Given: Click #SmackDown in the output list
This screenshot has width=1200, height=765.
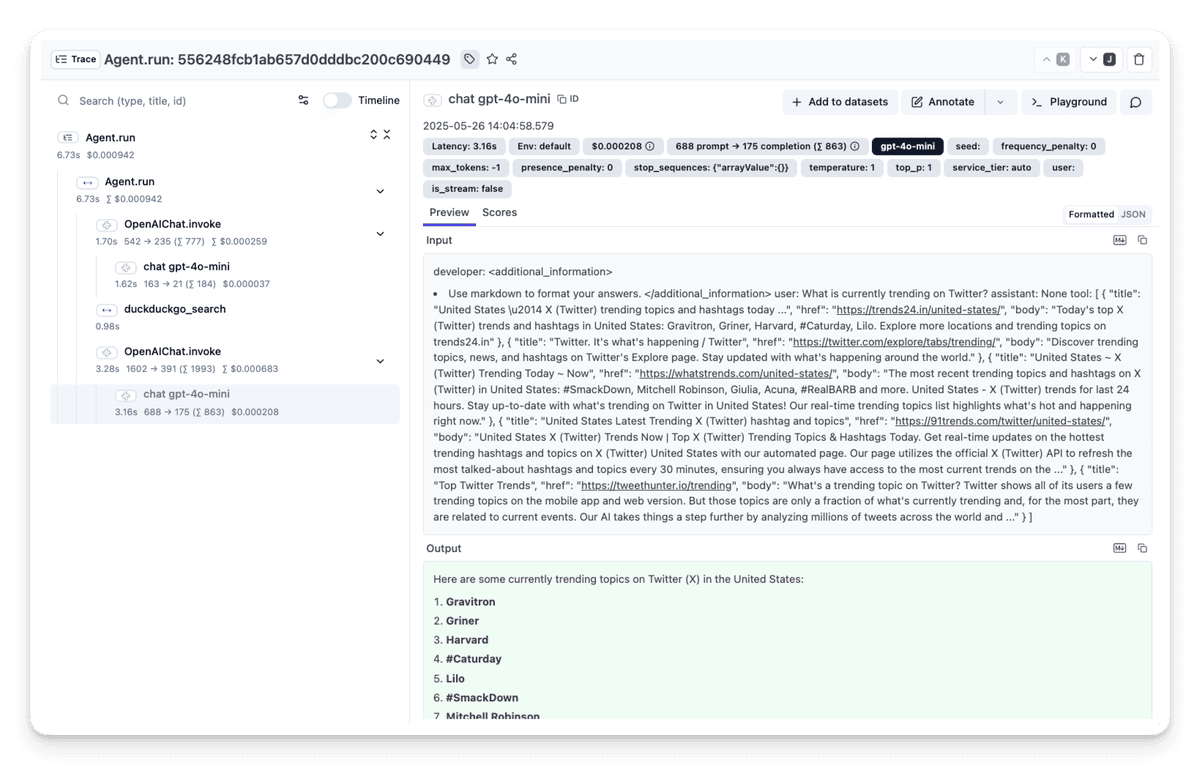Looking at the screenshot, I should [482, 698].
